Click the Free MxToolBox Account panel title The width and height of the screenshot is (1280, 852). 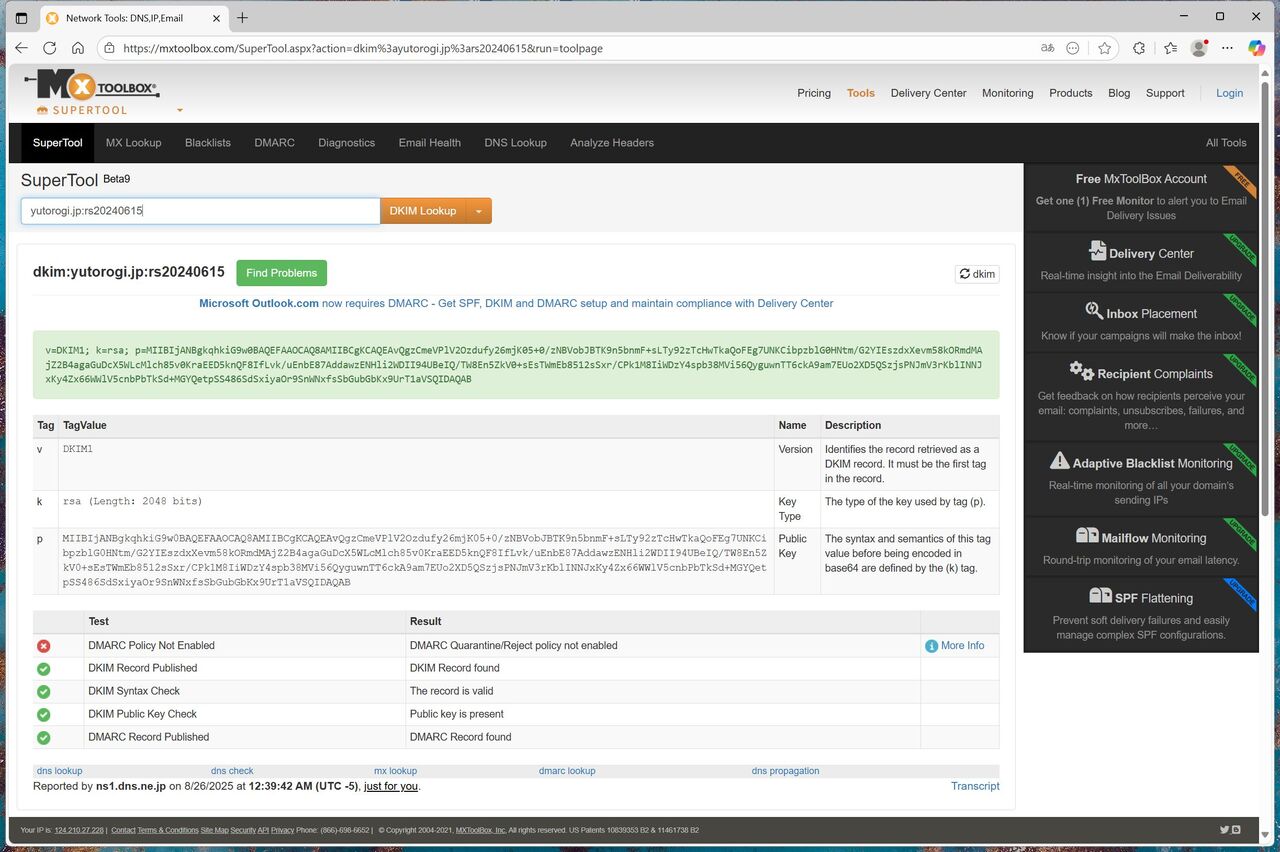pyautogui.click(x=1141, y=179)
